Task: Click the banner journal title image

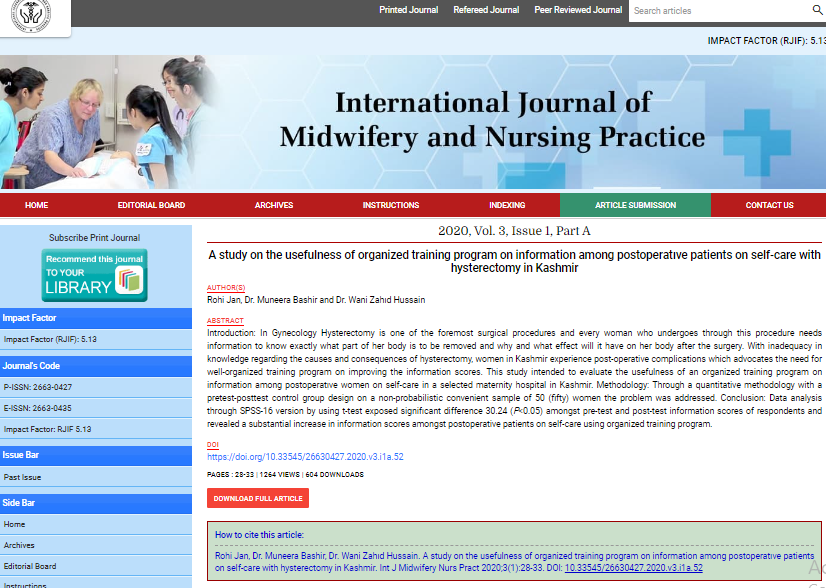Action: pyautogui.click(x=492, y=120)
